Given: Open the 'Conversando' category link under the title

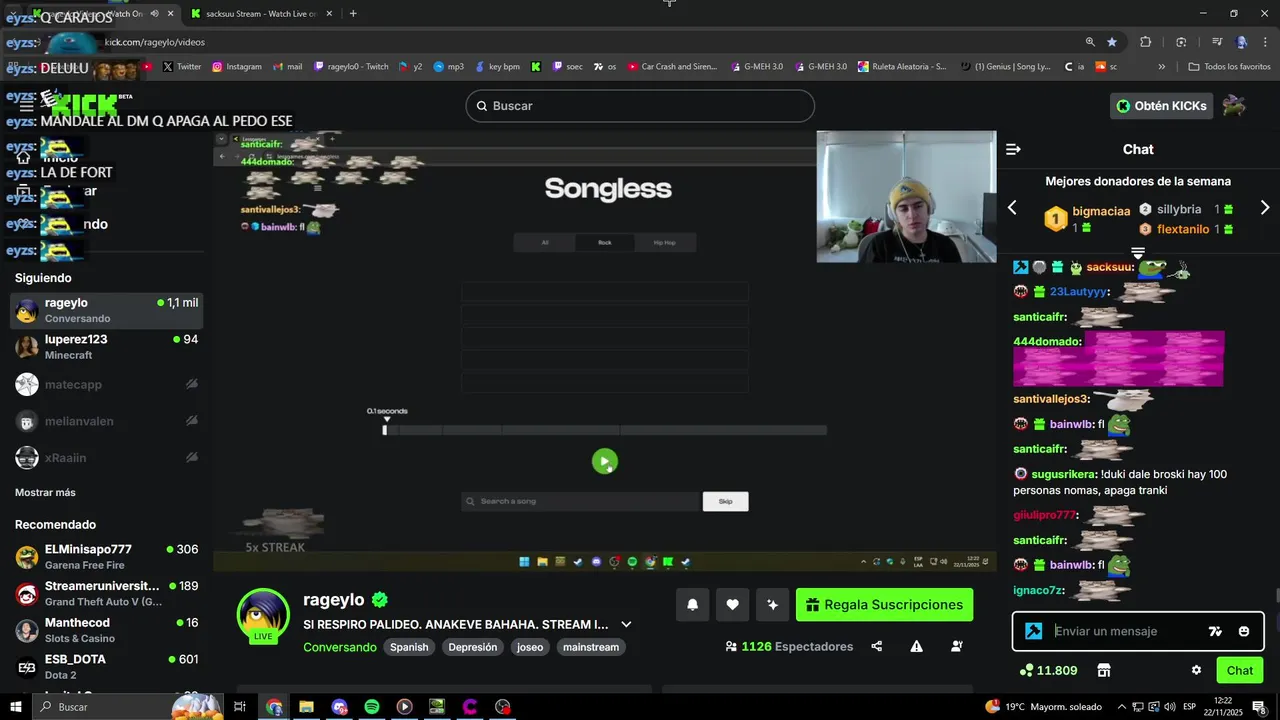Looking at the screenshot, I should pos(340,647).
